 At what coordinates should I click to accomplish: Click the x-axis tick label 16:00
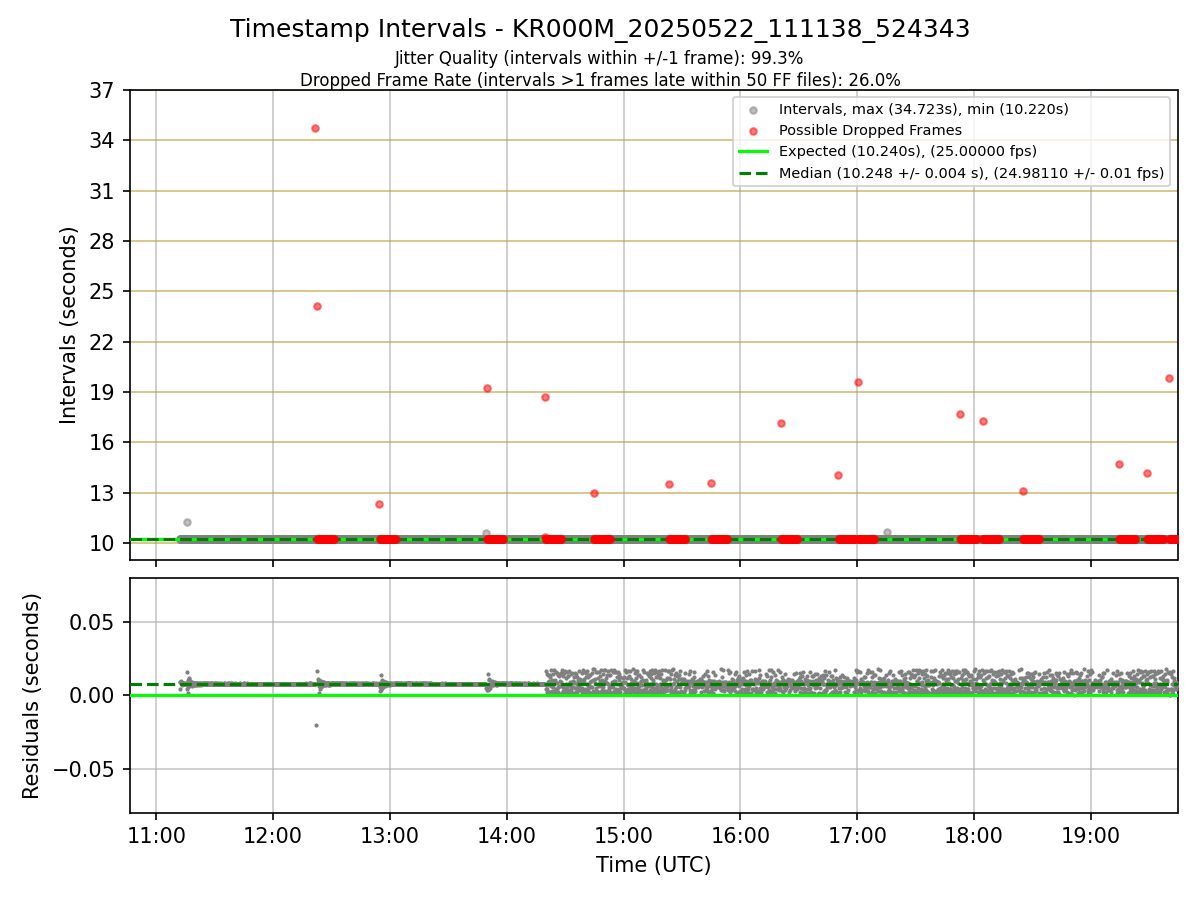point(740,836)
